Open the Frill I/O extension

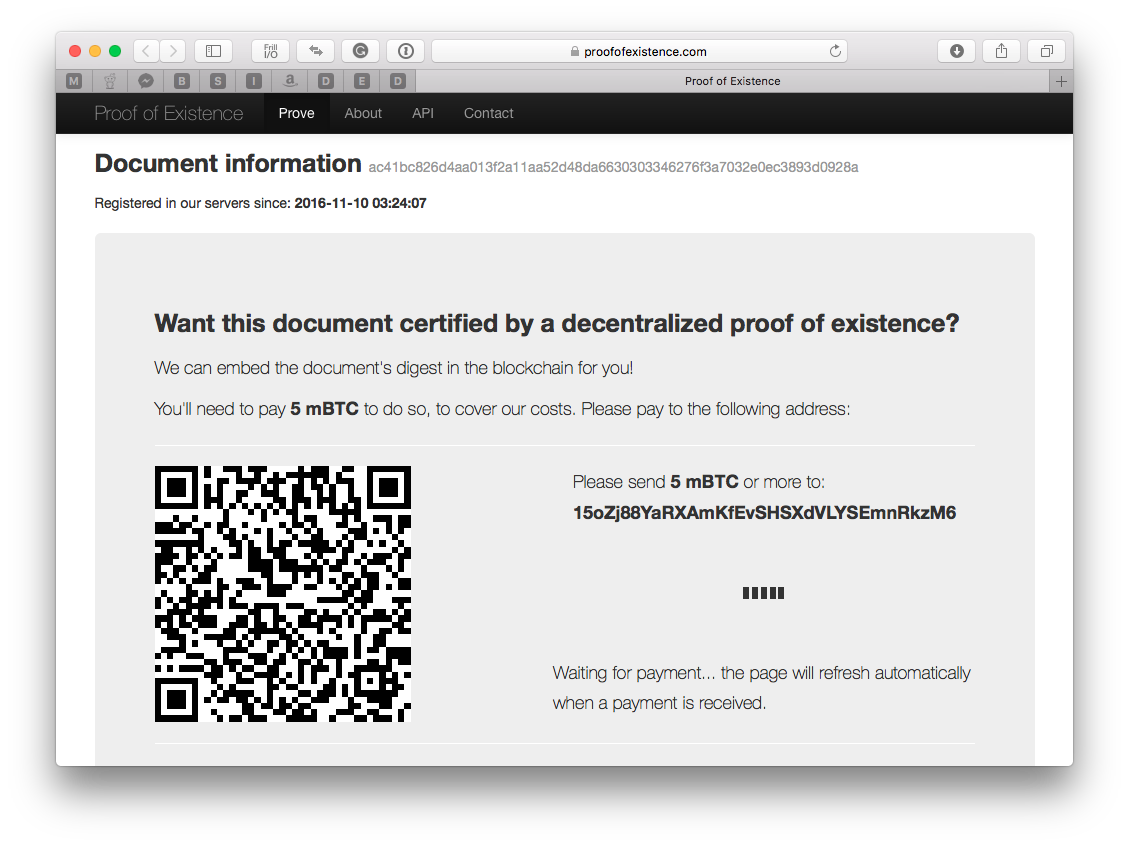(270, 50)
